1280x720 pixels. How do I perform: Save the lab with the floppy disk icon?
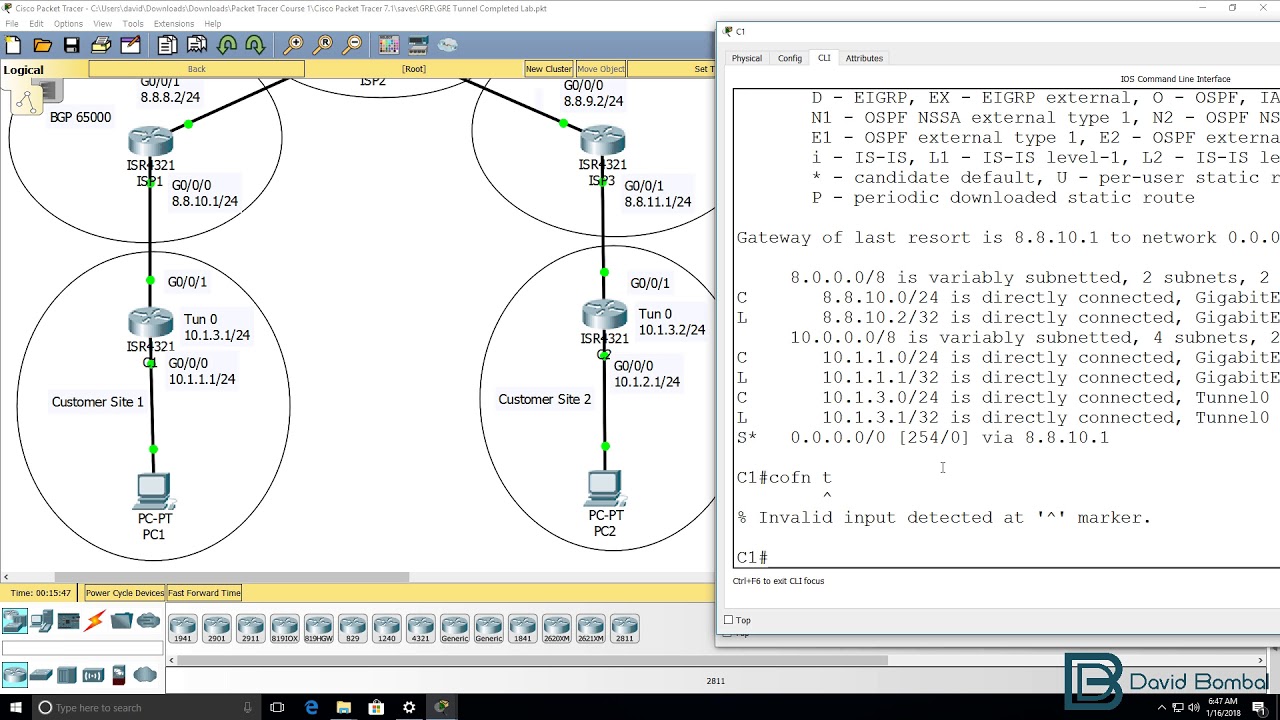click(x=71, y=45)
